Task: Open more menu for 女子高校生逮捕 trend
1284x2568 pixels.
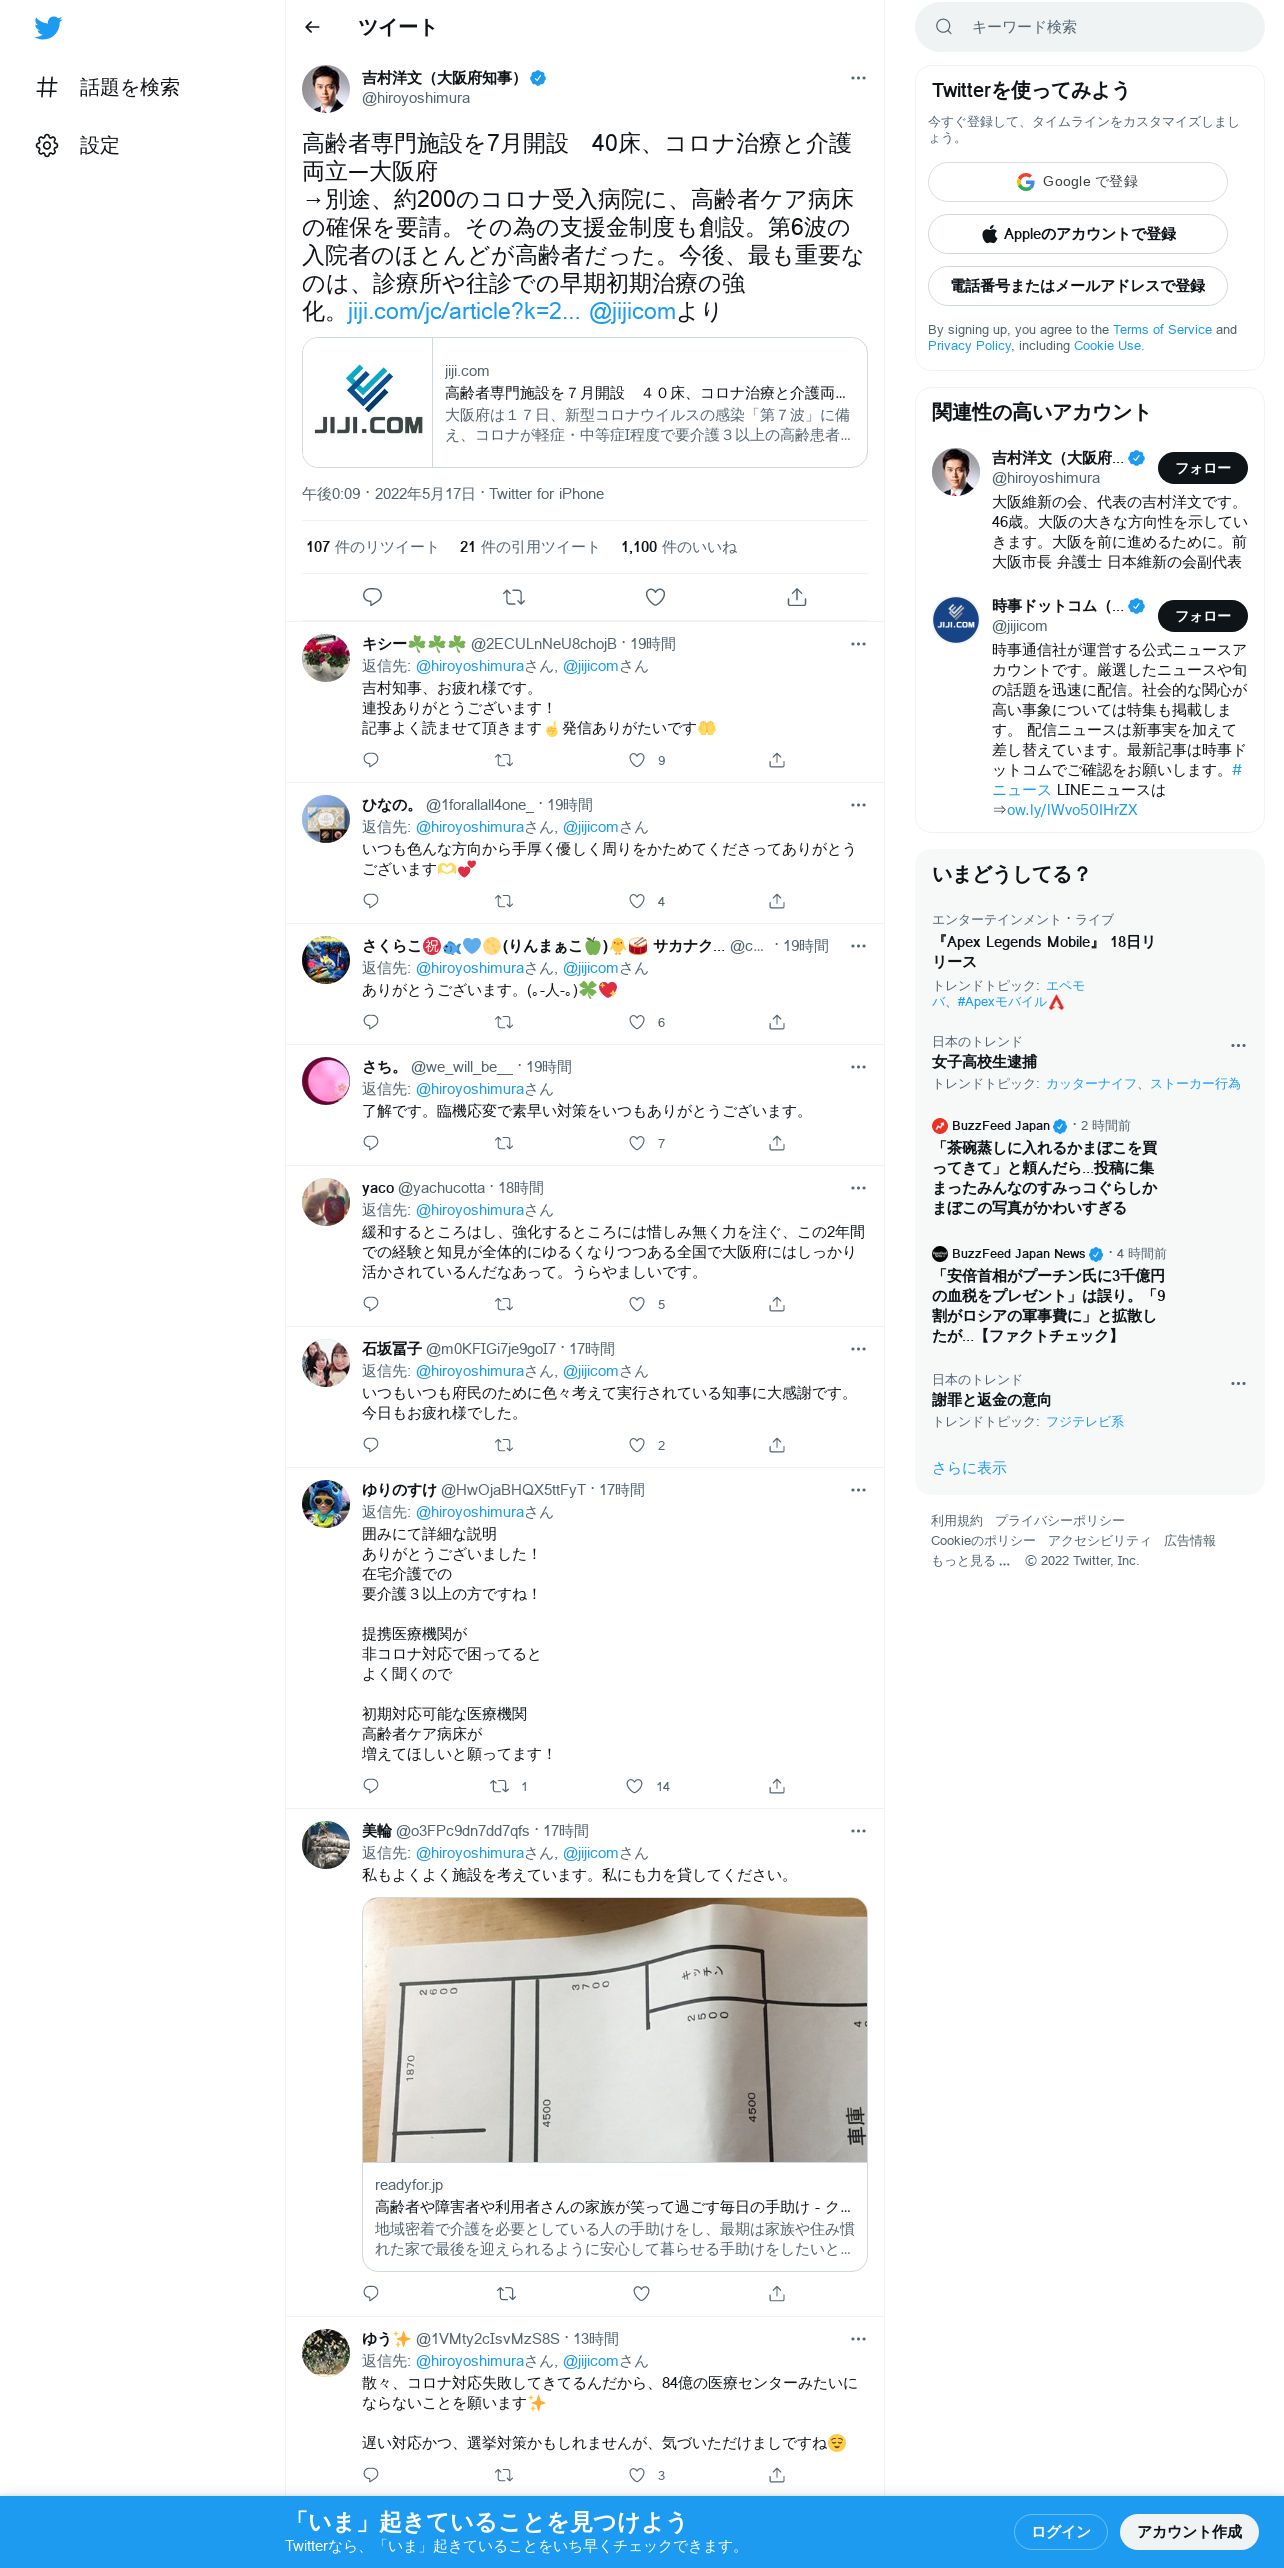Action: (x=1238, y=1045)
